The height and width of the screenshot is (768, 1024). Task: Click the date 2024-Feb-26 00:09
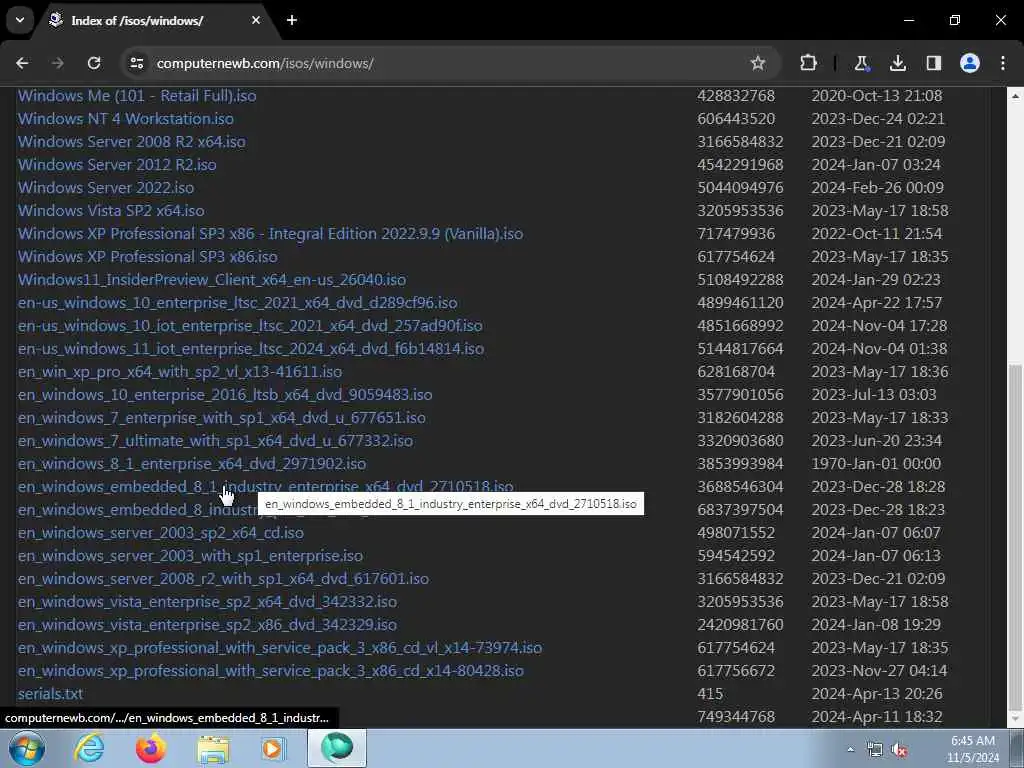(878, 187)
